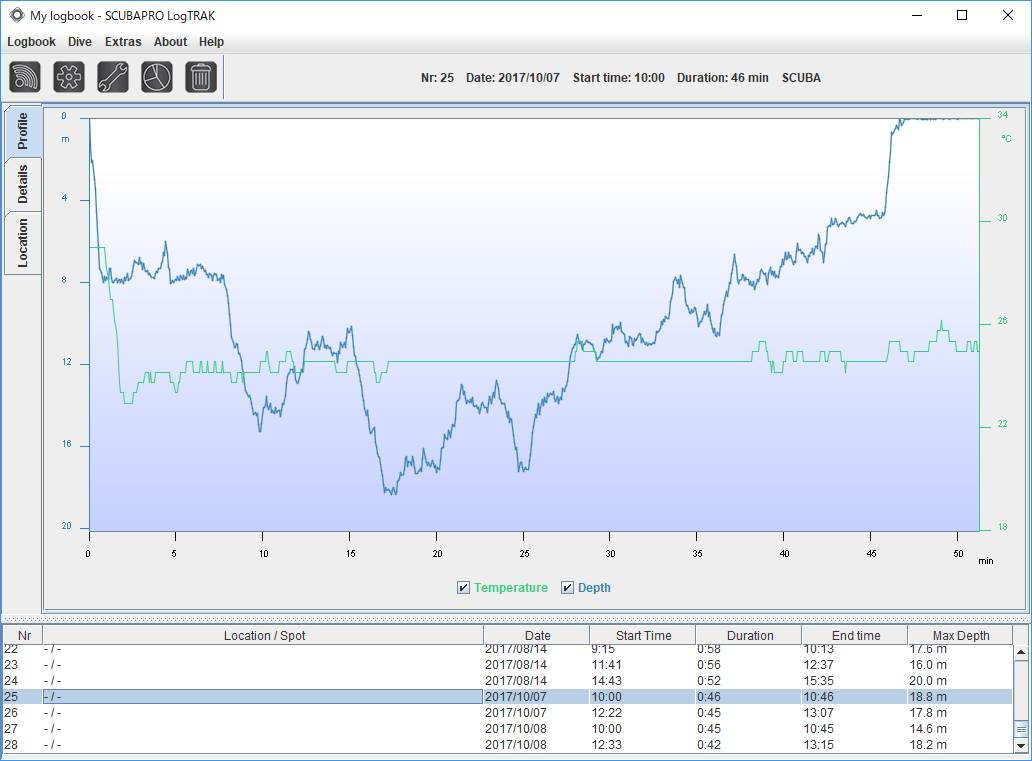Open the pie chart statistics icon
The image size is (1032, 761).
[x=157, y=77]
